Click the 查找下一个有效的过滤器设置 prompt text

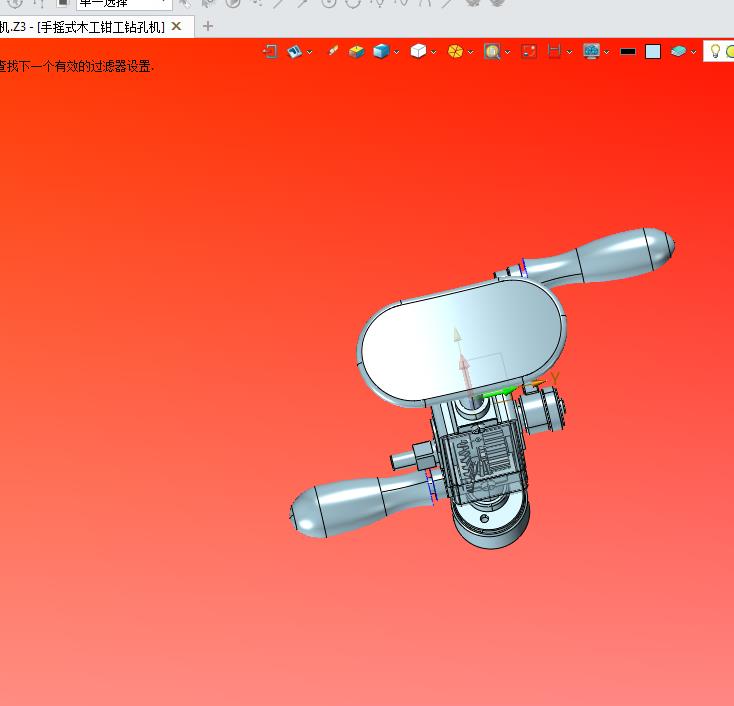tap(76, 66)
